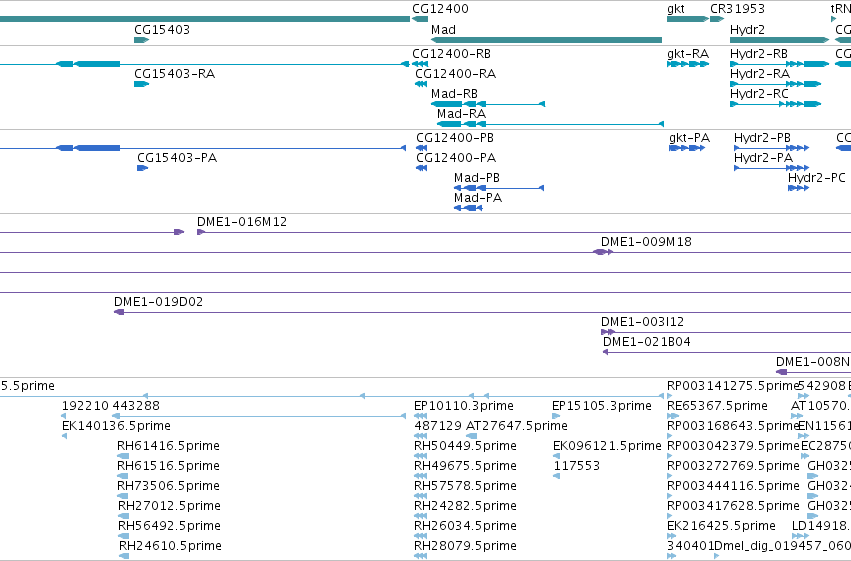The height and width of the screenshot is (561, 851).
Task: Click the gkt gene label
Action: 676,9
